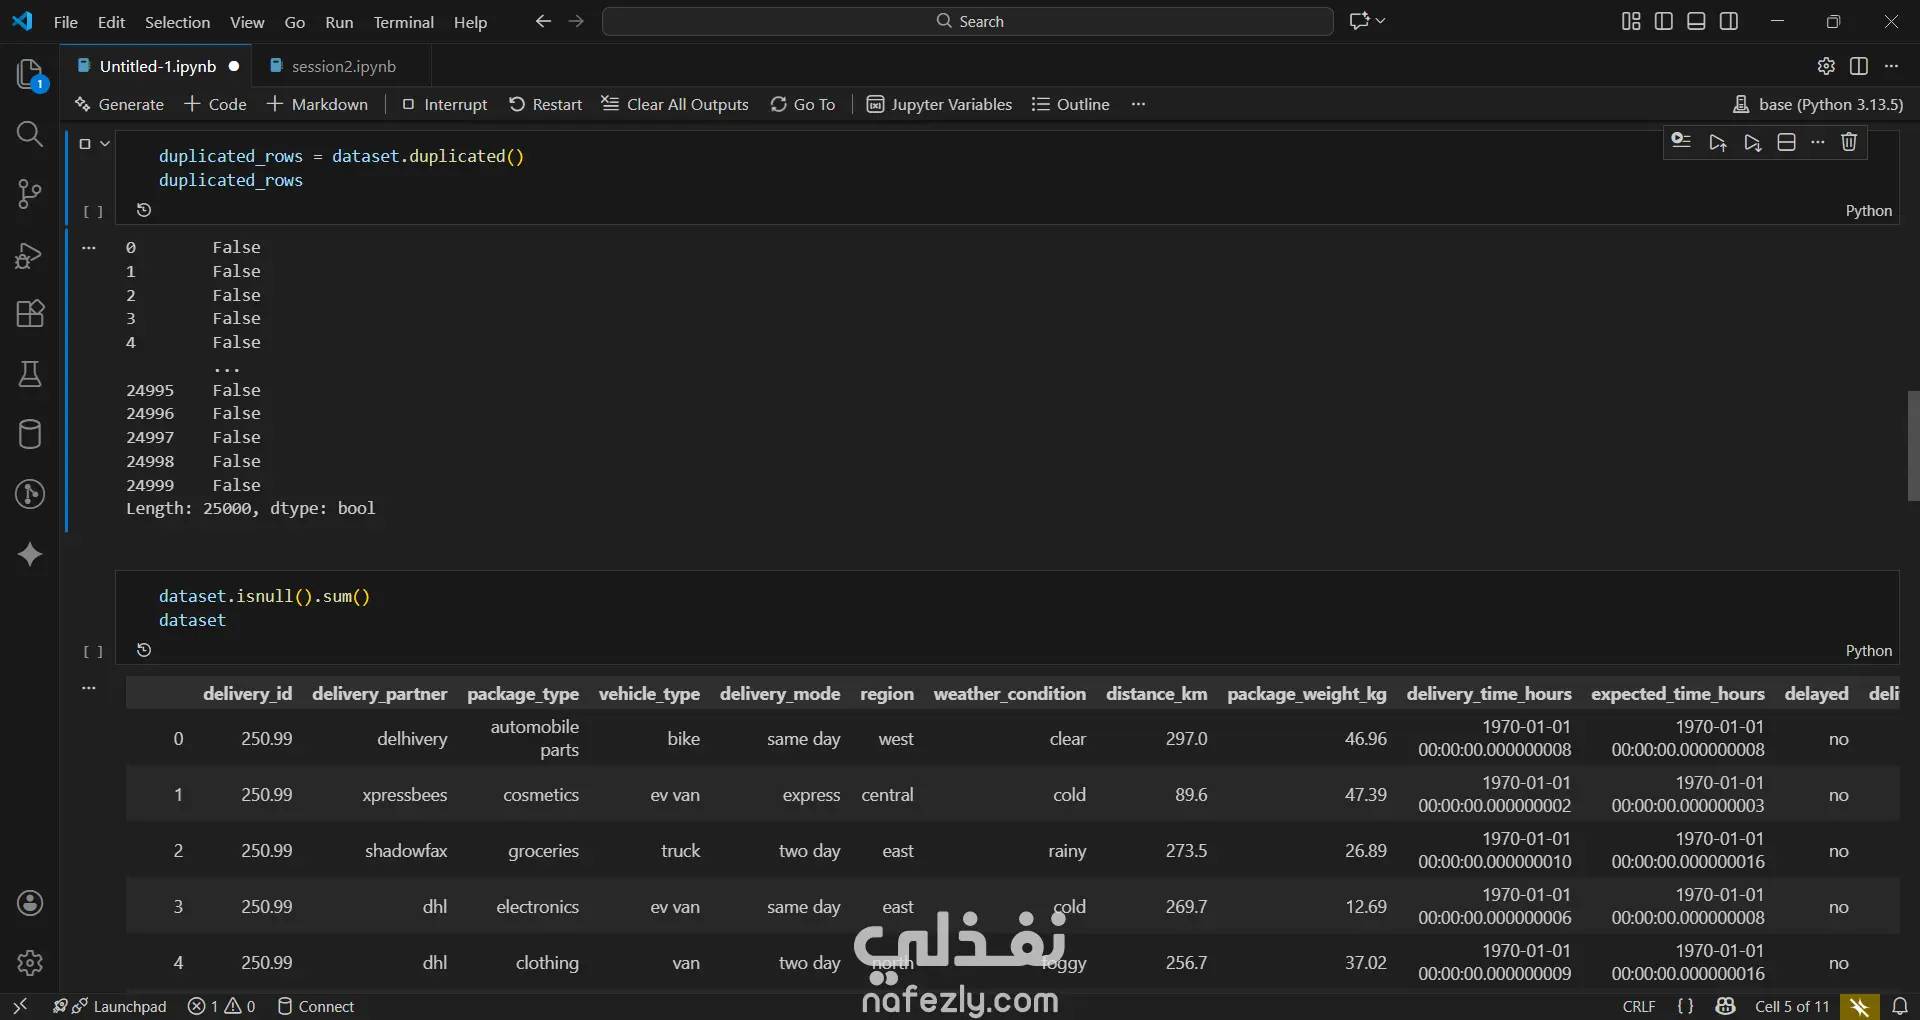Run the duplicated_rows cell by line

click(1681, 142)
